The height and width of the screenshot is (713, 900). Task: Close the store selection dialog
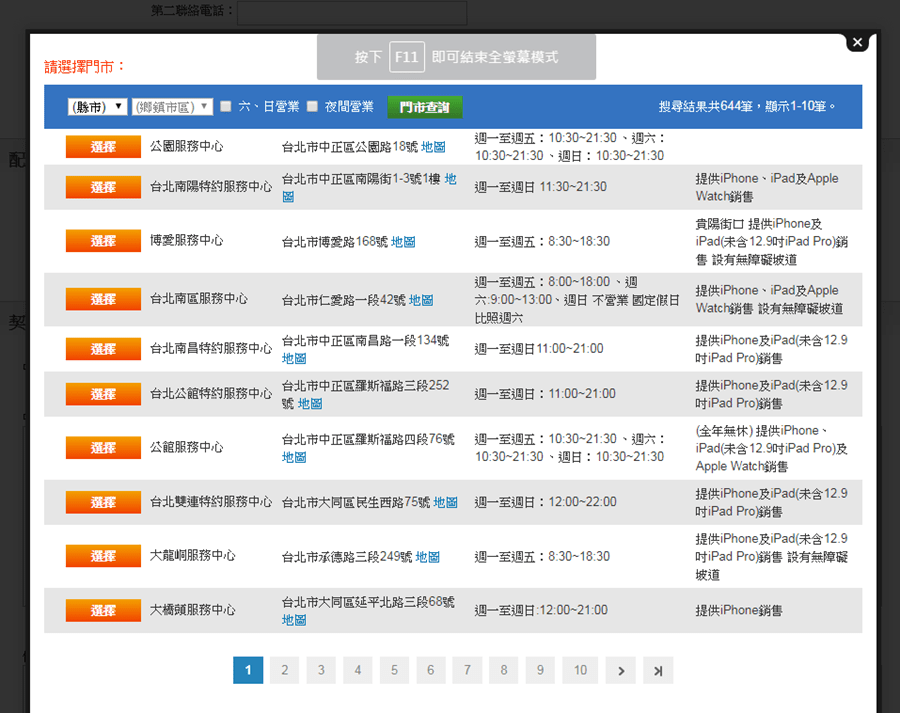point(858,42)
